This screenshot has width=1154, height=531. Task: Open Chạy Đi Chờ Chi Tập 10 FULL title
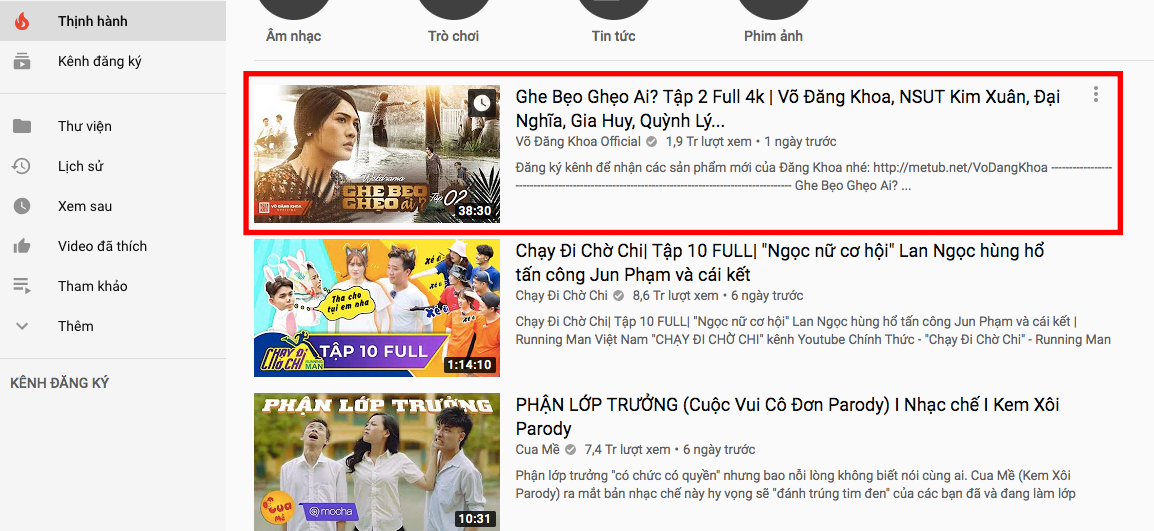coord(779,262)
